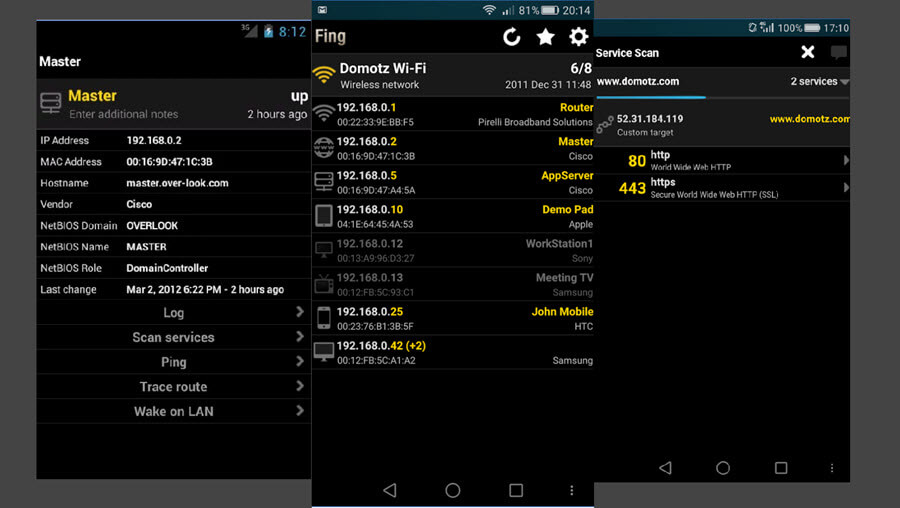
Task: Tap the server icon for 192.168.0.5 AppServer
Action: [324, 181]
